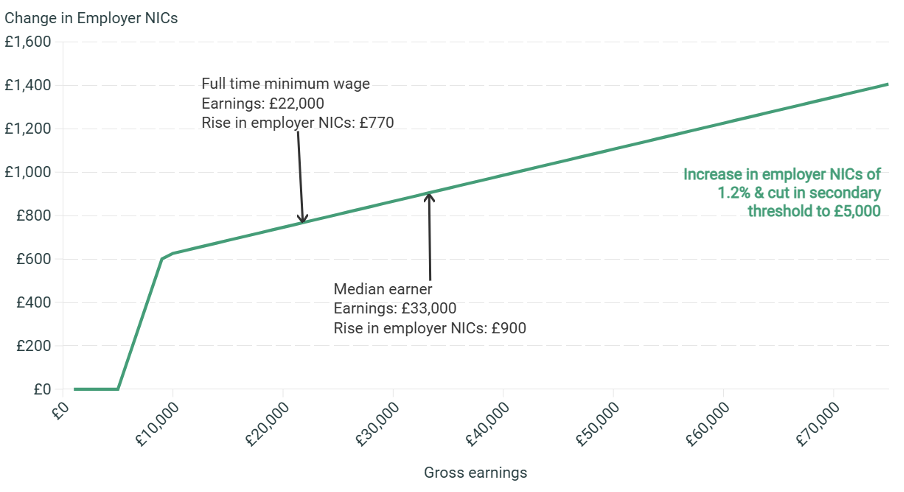Screen dimensions: 904x492
Task: Click the flat zero segment of the green line
Action: (96, 389)
